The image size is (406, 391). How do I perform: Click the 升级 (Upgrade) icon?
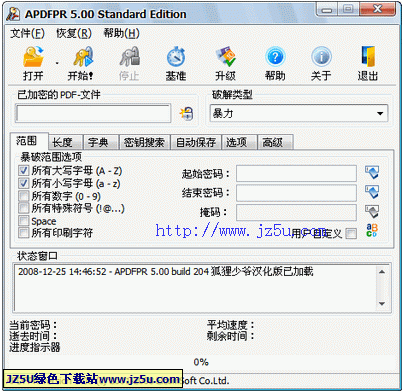coord(226,57)
